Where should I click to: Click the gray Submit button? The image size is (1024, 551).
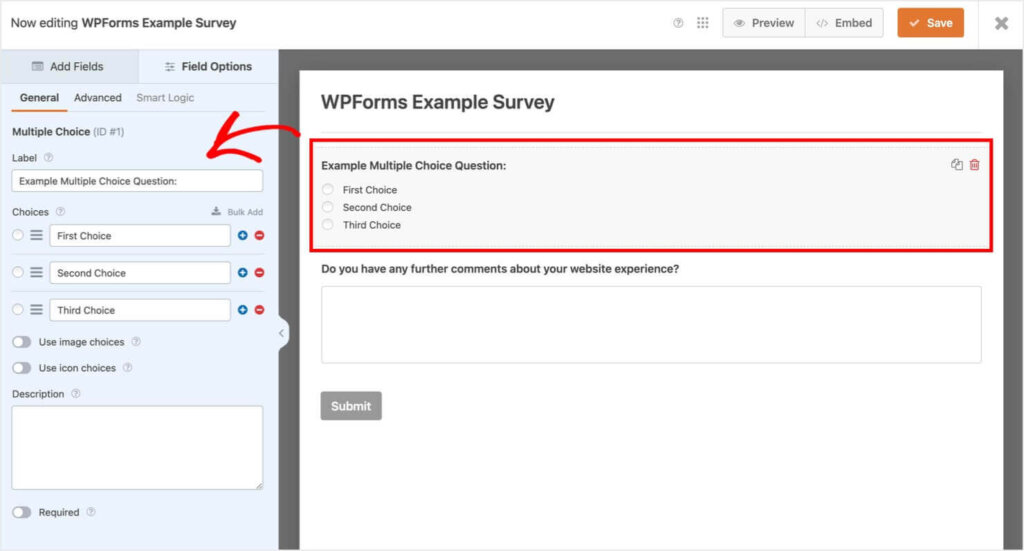(351, 405)
